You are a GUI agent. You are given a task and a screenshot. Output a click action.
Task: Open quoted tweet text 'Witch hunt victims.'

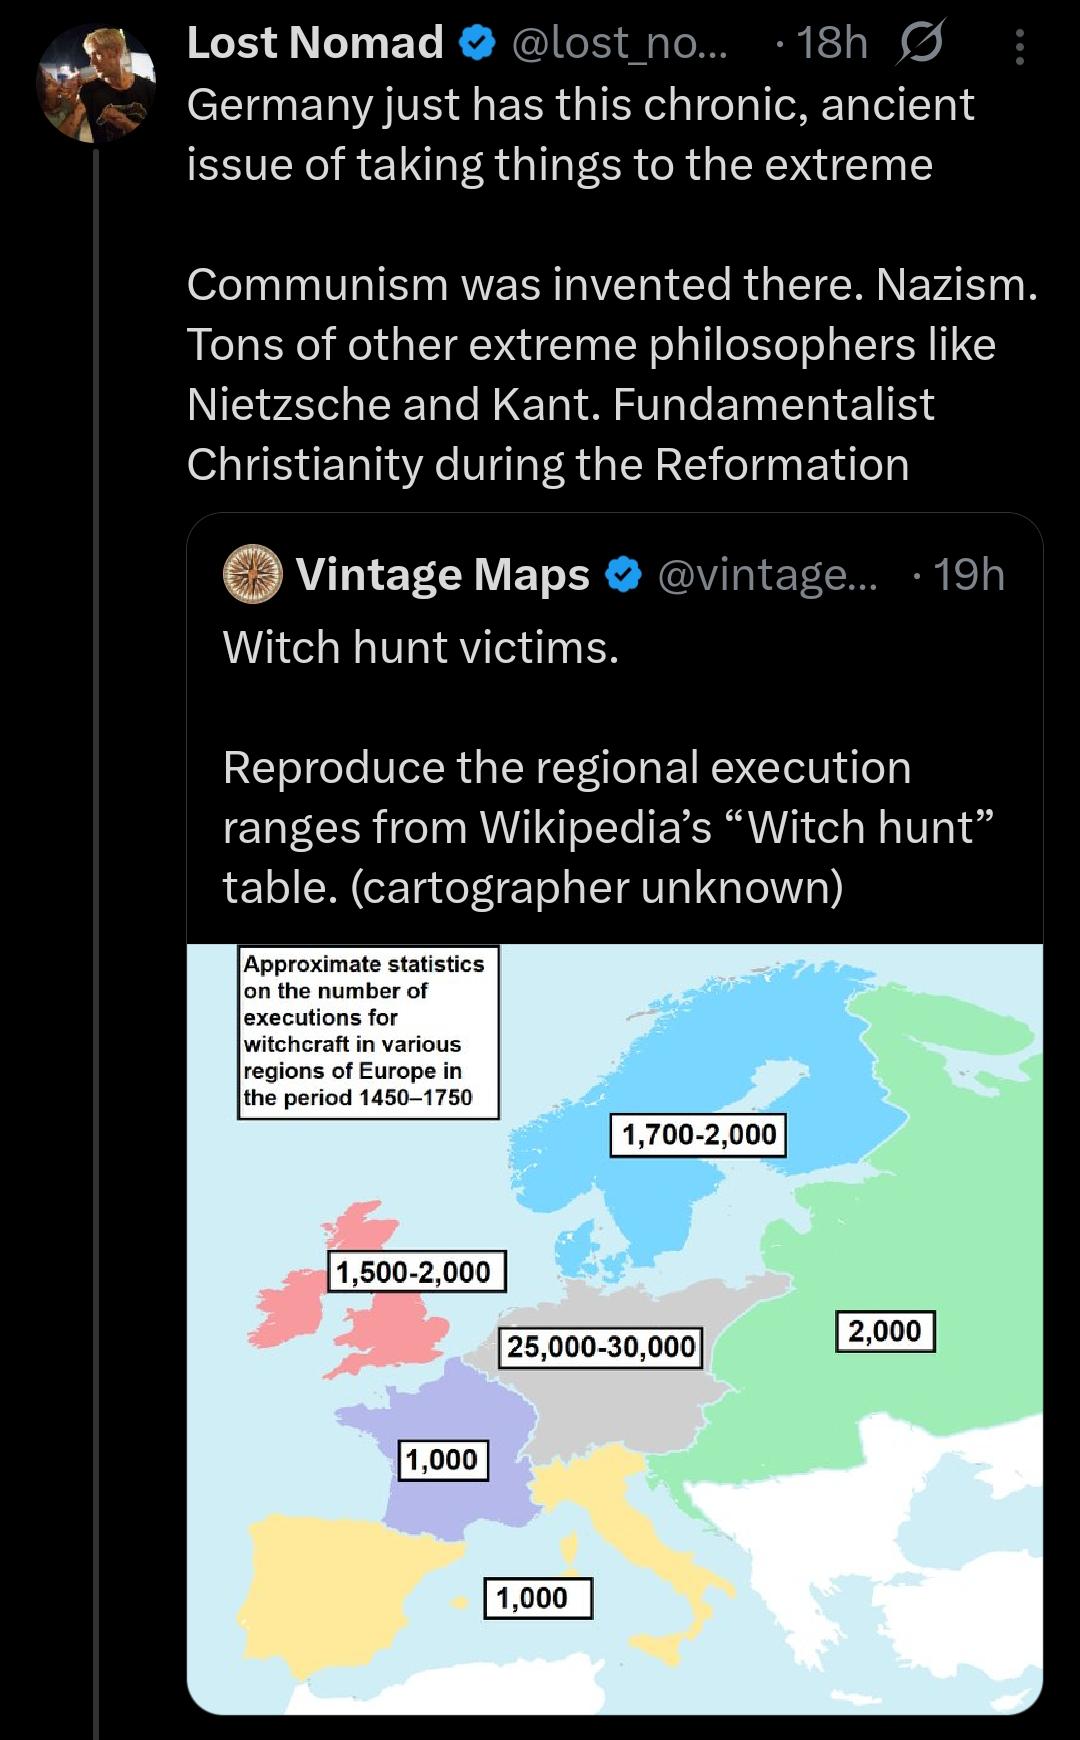pyautogui.click(x=421, y=648)
